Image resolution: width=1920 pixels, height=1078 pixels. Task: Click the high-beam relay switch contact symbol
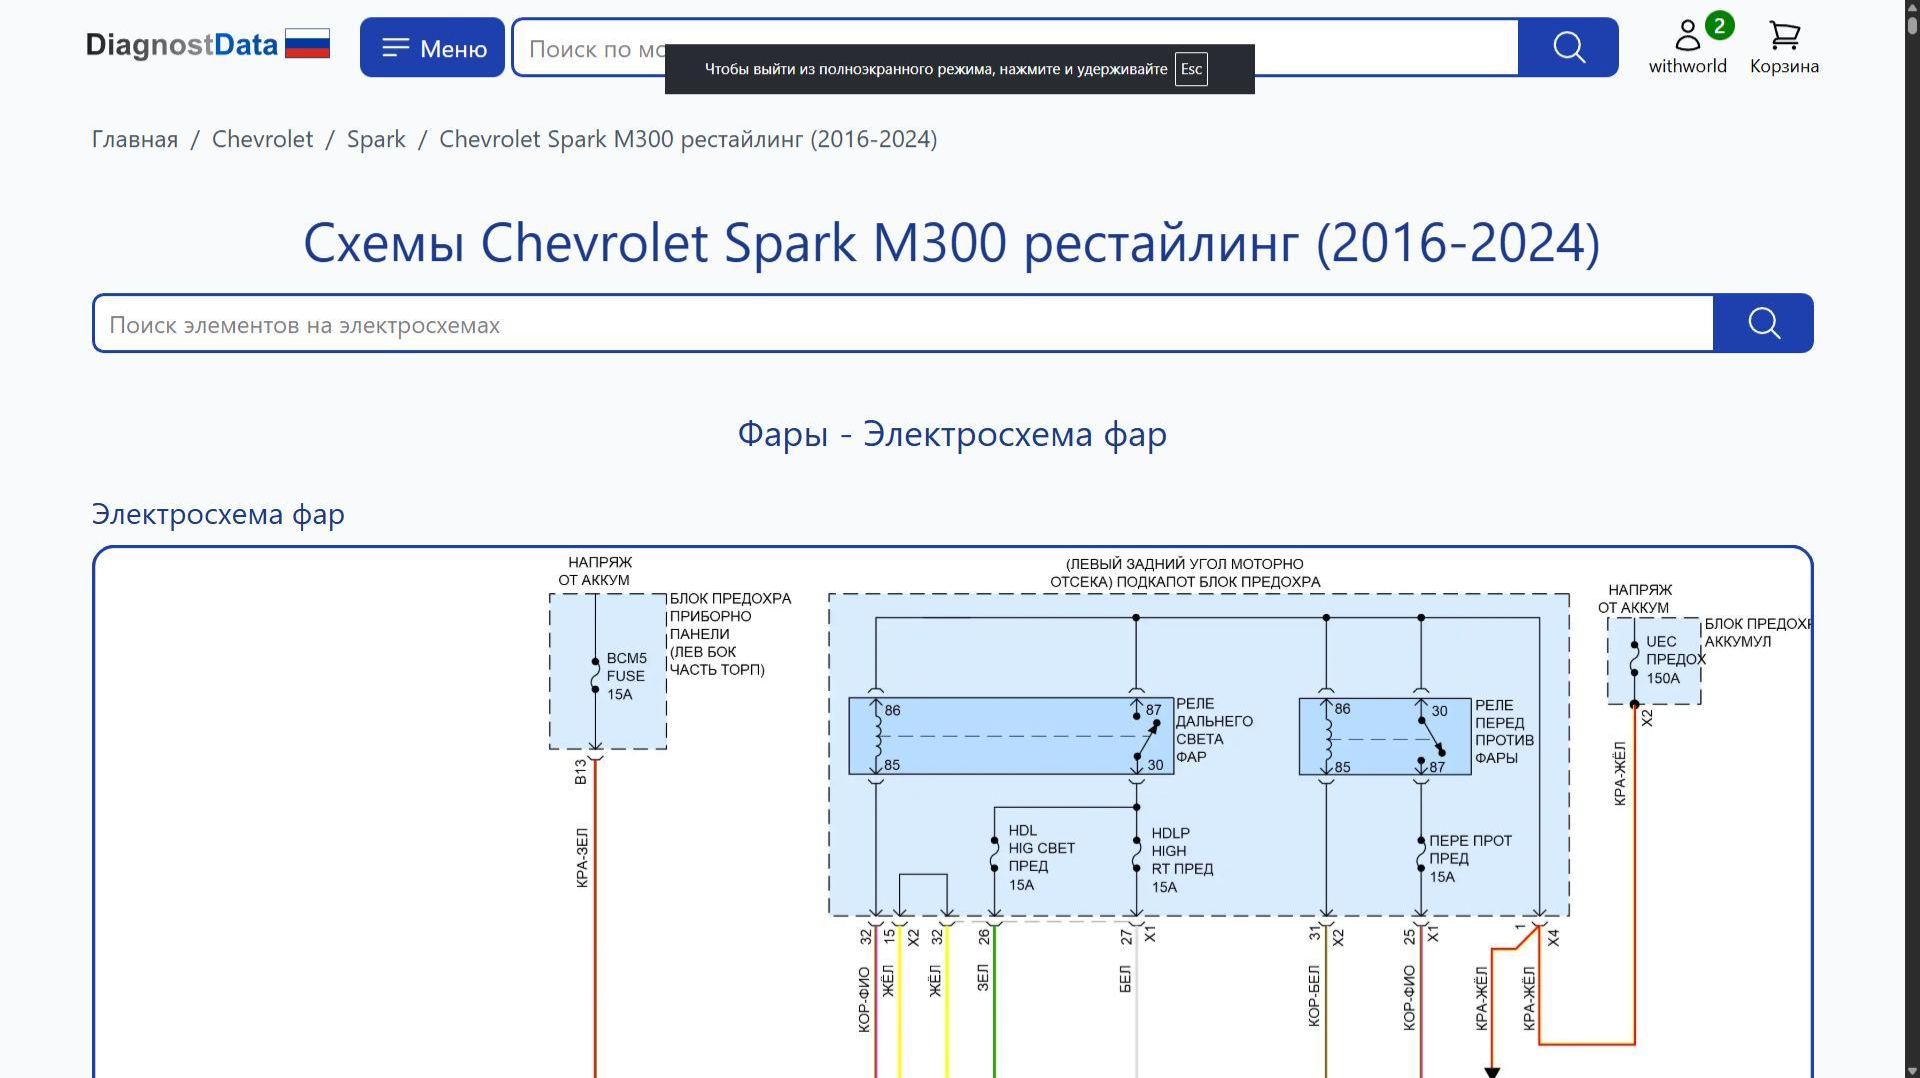[x=1146, y=737]
